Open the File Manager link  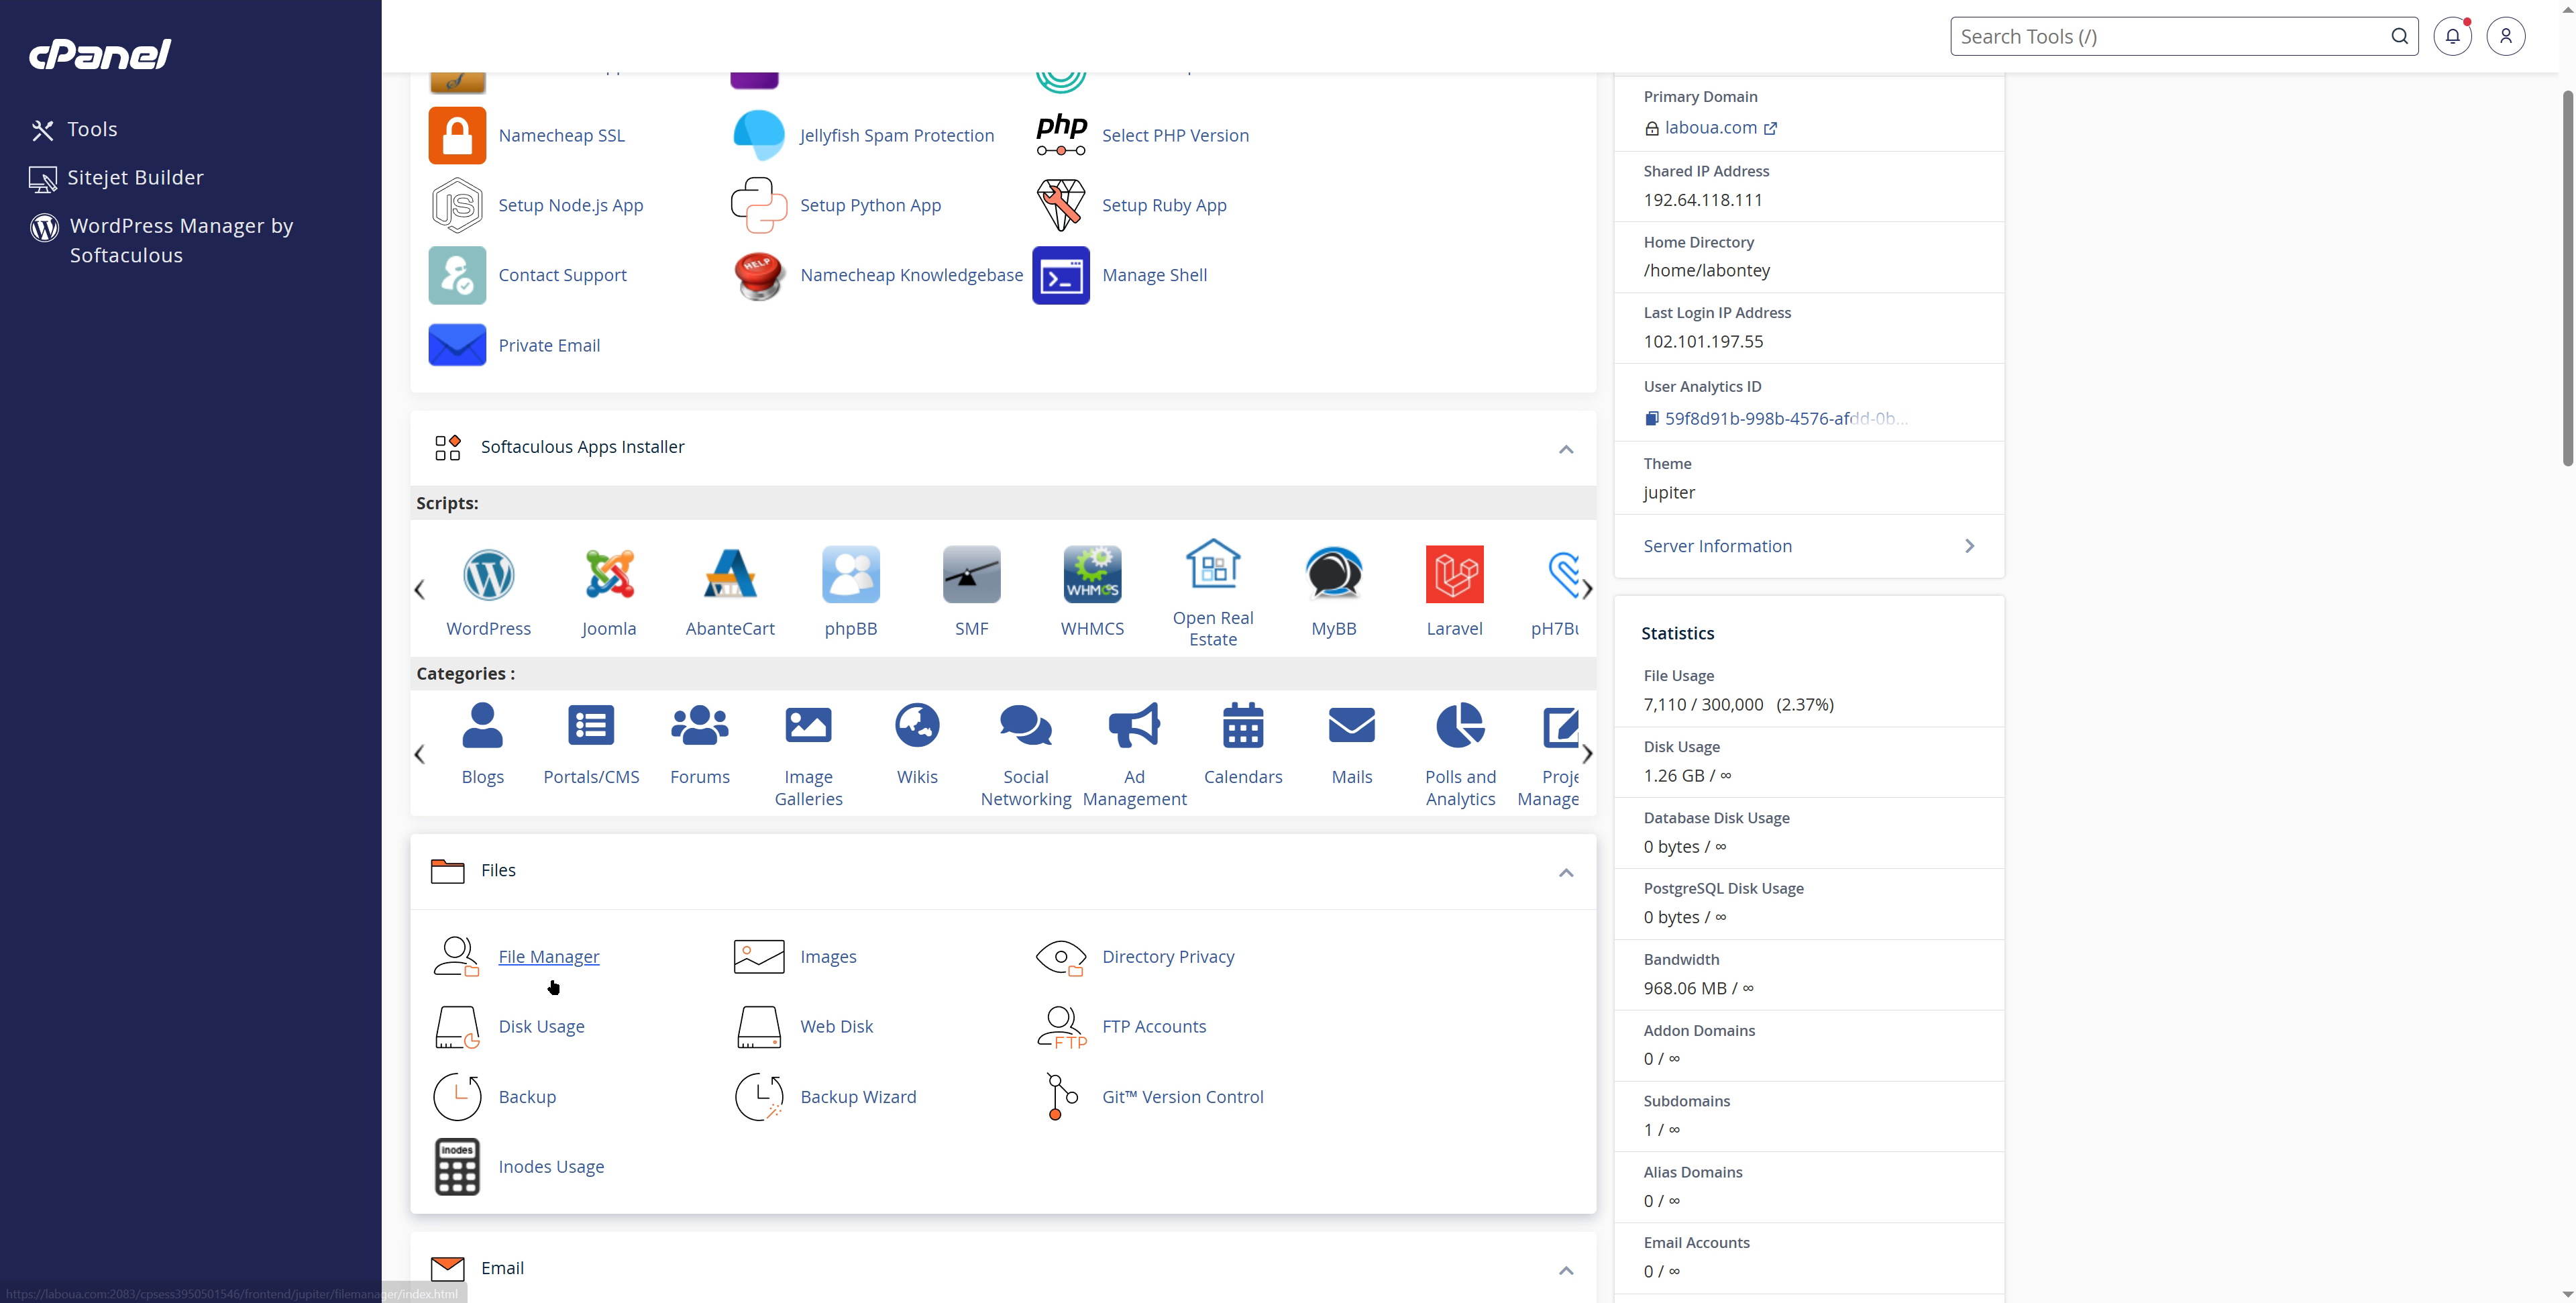click(548, 957)
